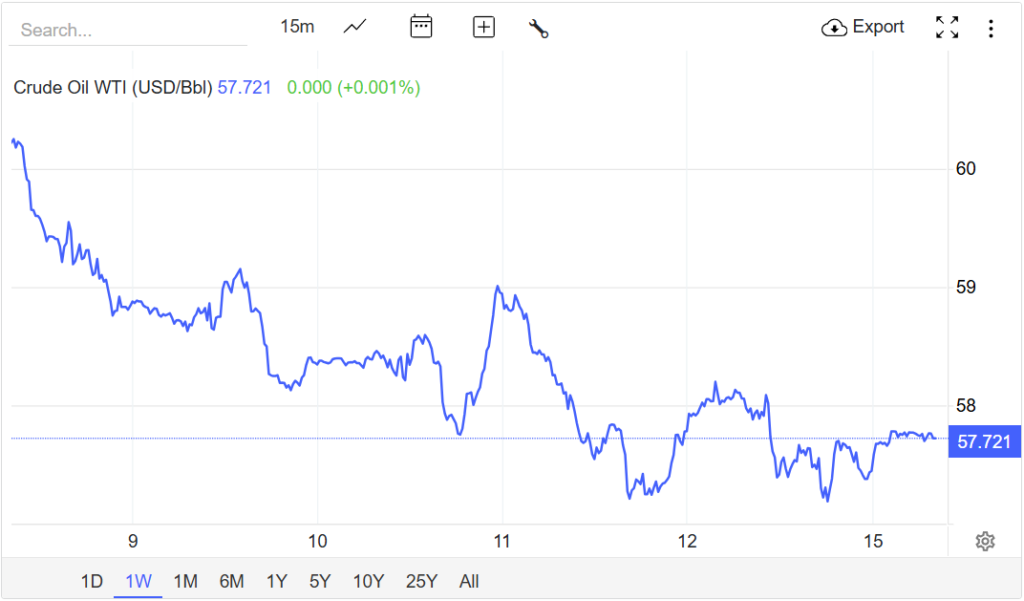The image size is (1024, 601).
Task: Open the calendar date range picker
Action: coord(421,27)
